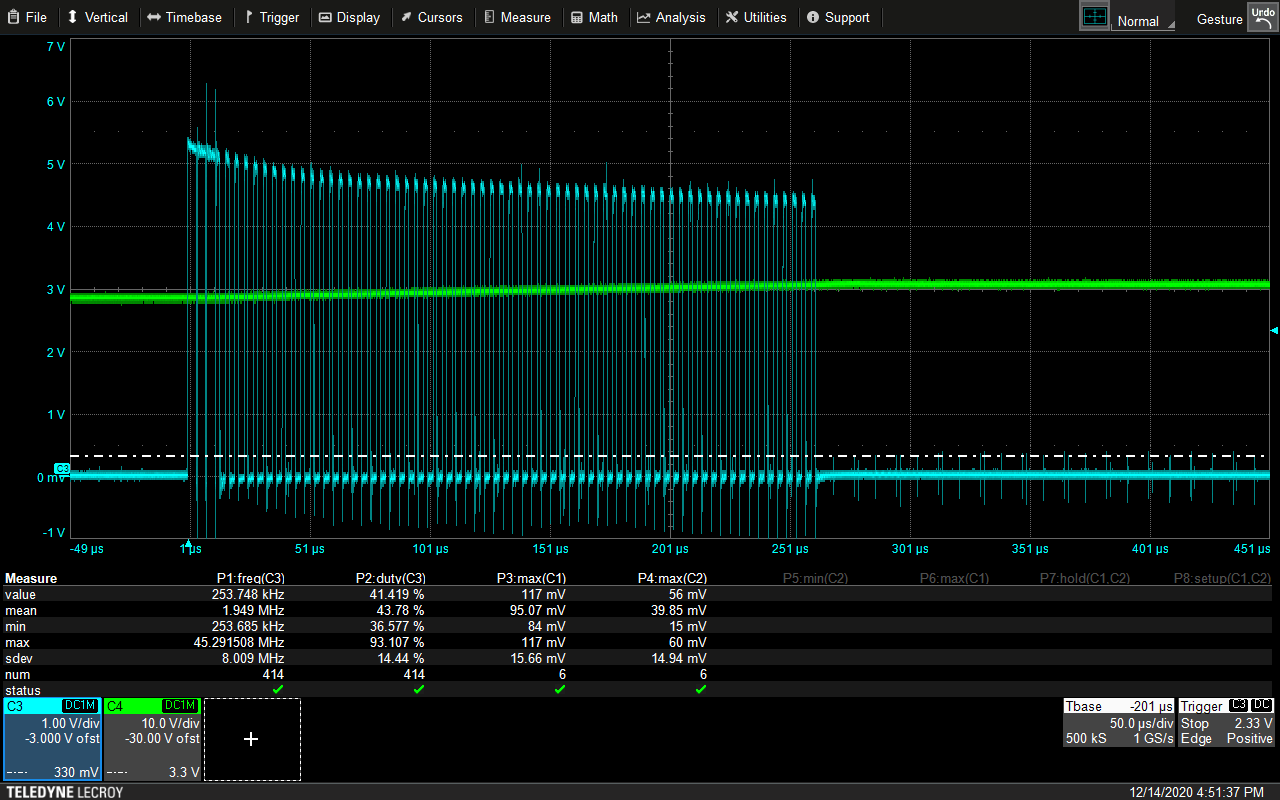This screenshot has height=800, width=1280.
Task: Open the Timebase menu
Action: click(x=184, y=17)
